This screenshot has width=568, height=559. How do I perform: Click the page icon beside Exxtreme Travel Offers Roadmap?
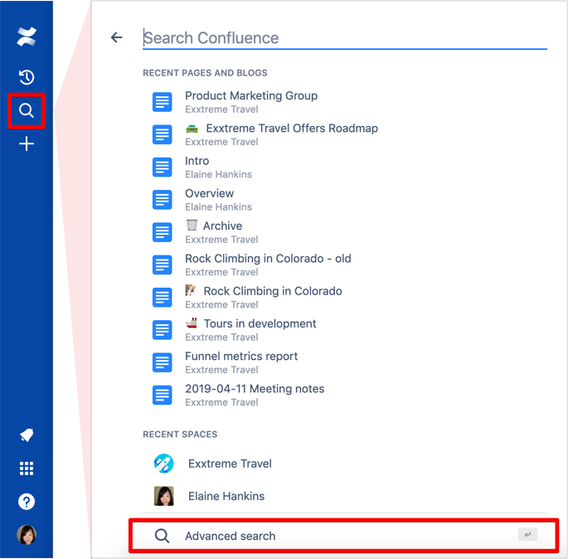tap(162, 135)
